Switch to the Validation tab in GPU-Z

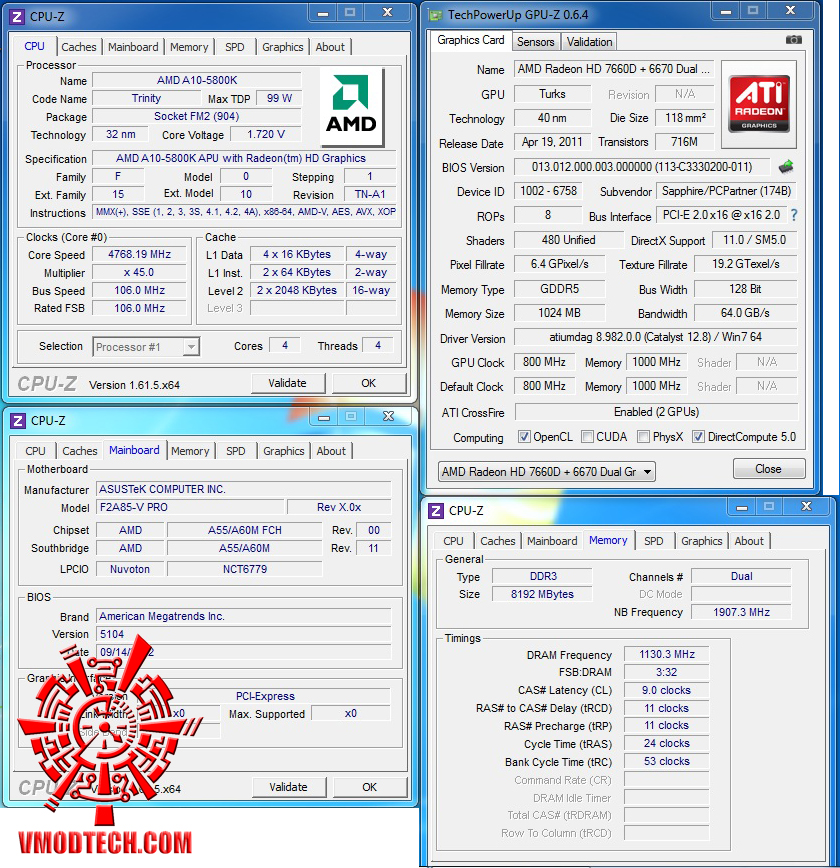point(589,42)
